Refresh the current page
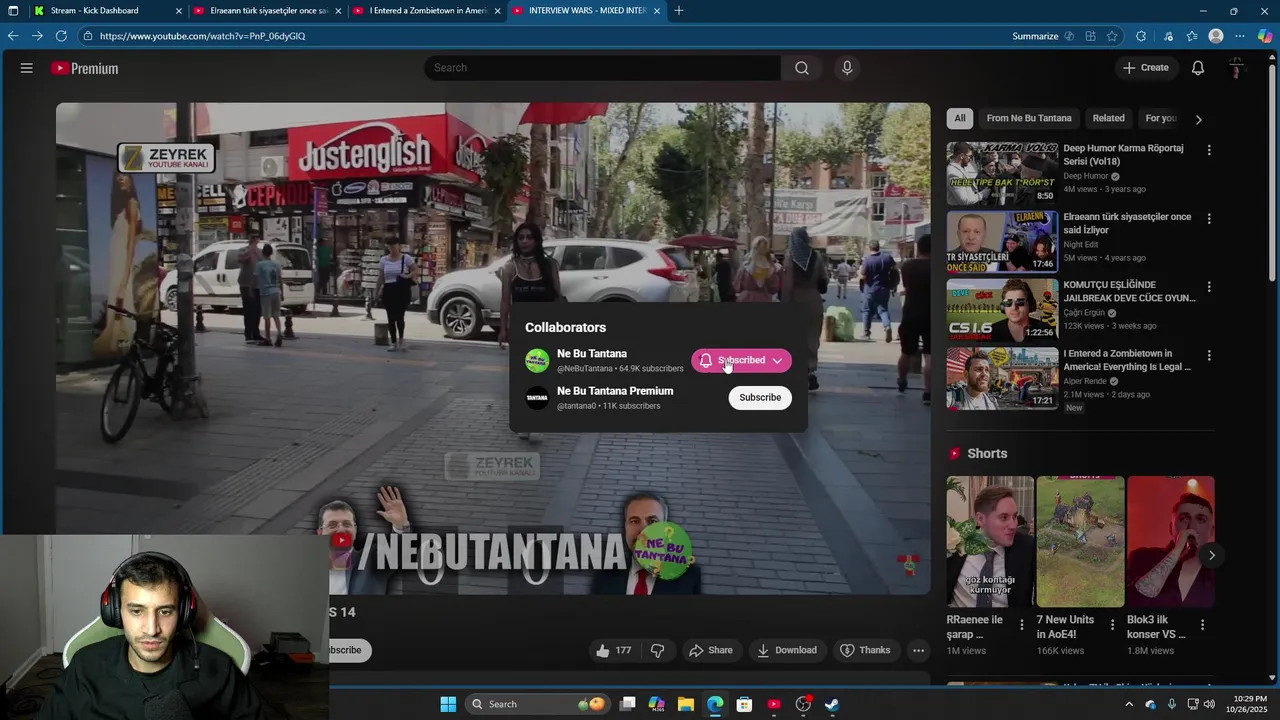The image size is (1280, 720). pos(61,36)
